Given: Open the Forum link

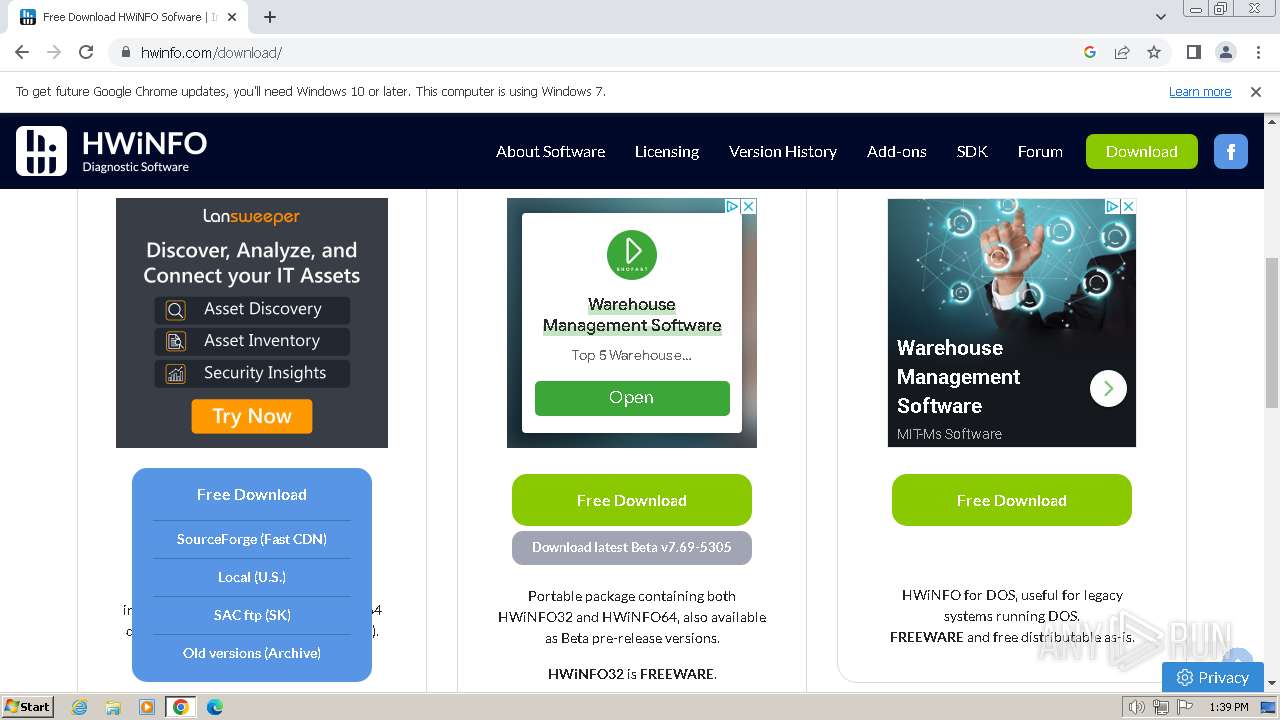Looking at the screenshot, I should click(1040, 152).
